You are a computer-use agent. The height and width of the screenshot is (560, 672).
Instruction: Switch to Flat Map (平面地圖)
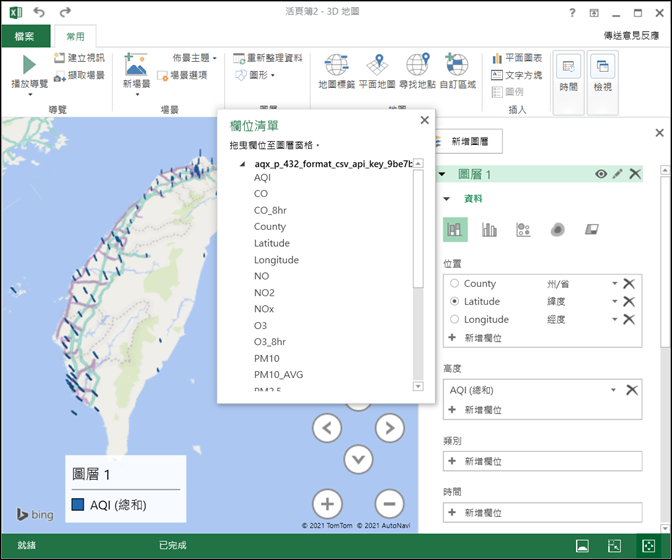pos(377,71)
